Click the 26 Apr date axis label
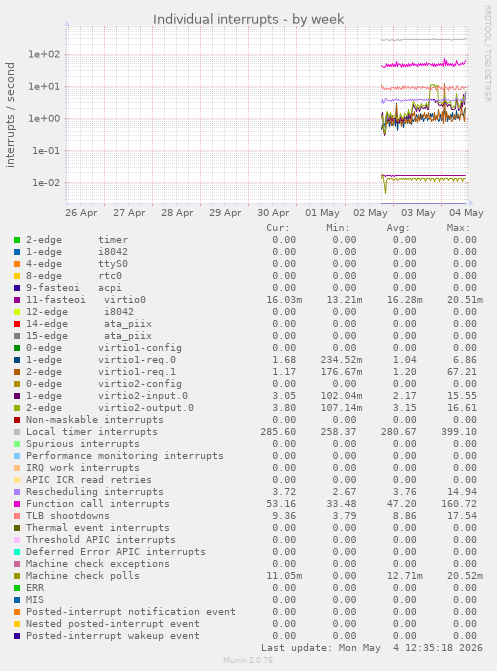Screen dimensions: 497x671 point(81,213)
